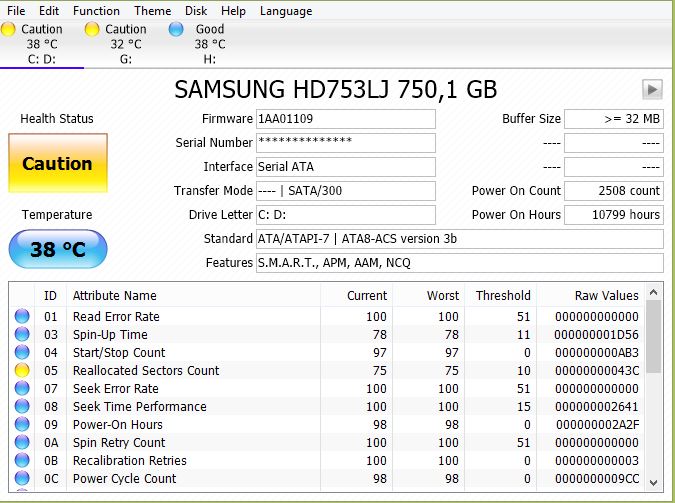Select the Seek Error Rate attribute name

[116, 388]
